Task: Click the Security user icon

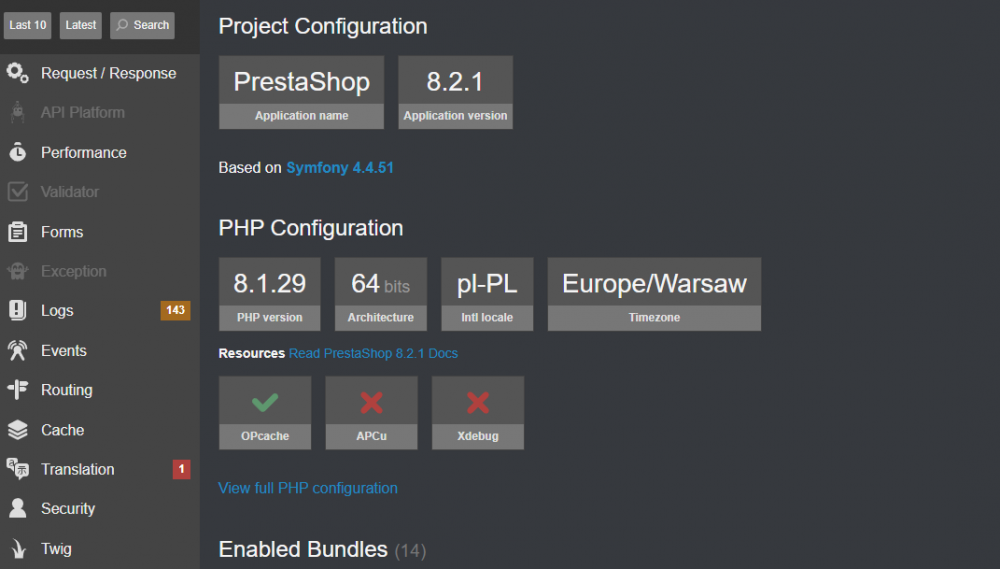Action: coord(18,508)
